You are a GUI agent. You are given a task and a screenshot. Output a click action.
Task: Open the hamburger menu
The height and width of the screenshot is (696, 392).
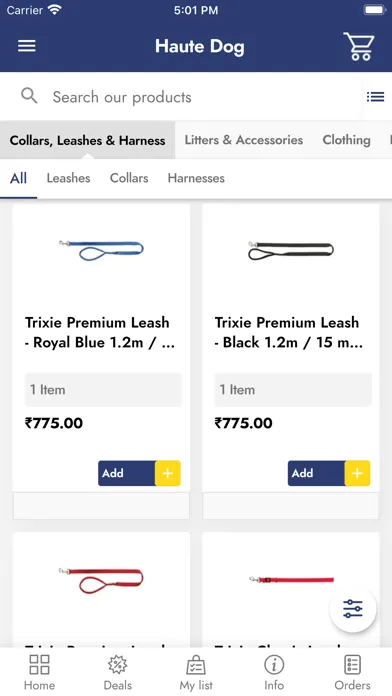pyautogui.click(x=27, y=46)
